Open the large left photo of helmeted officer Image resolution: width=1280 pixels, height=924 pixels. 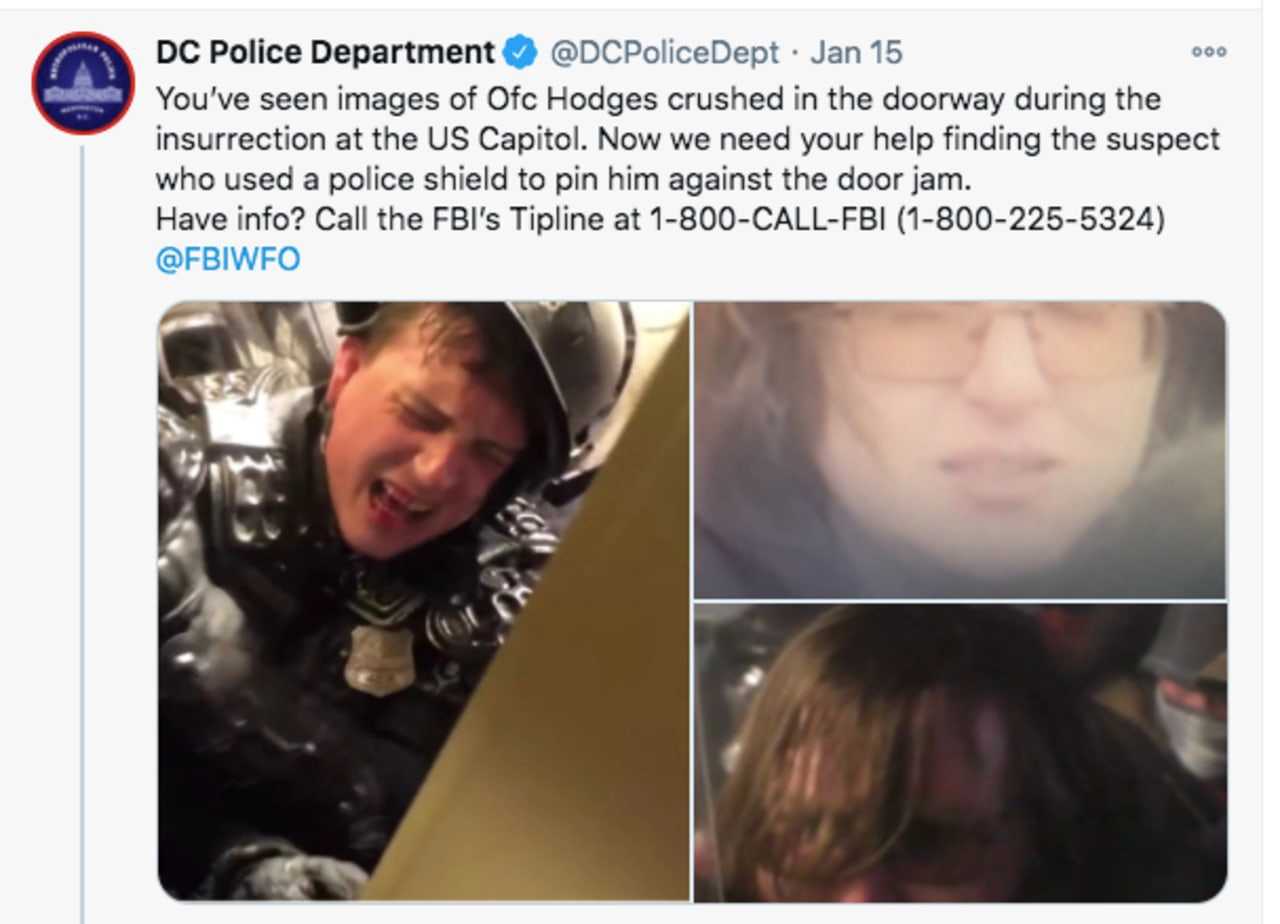(x=424, y=601)
